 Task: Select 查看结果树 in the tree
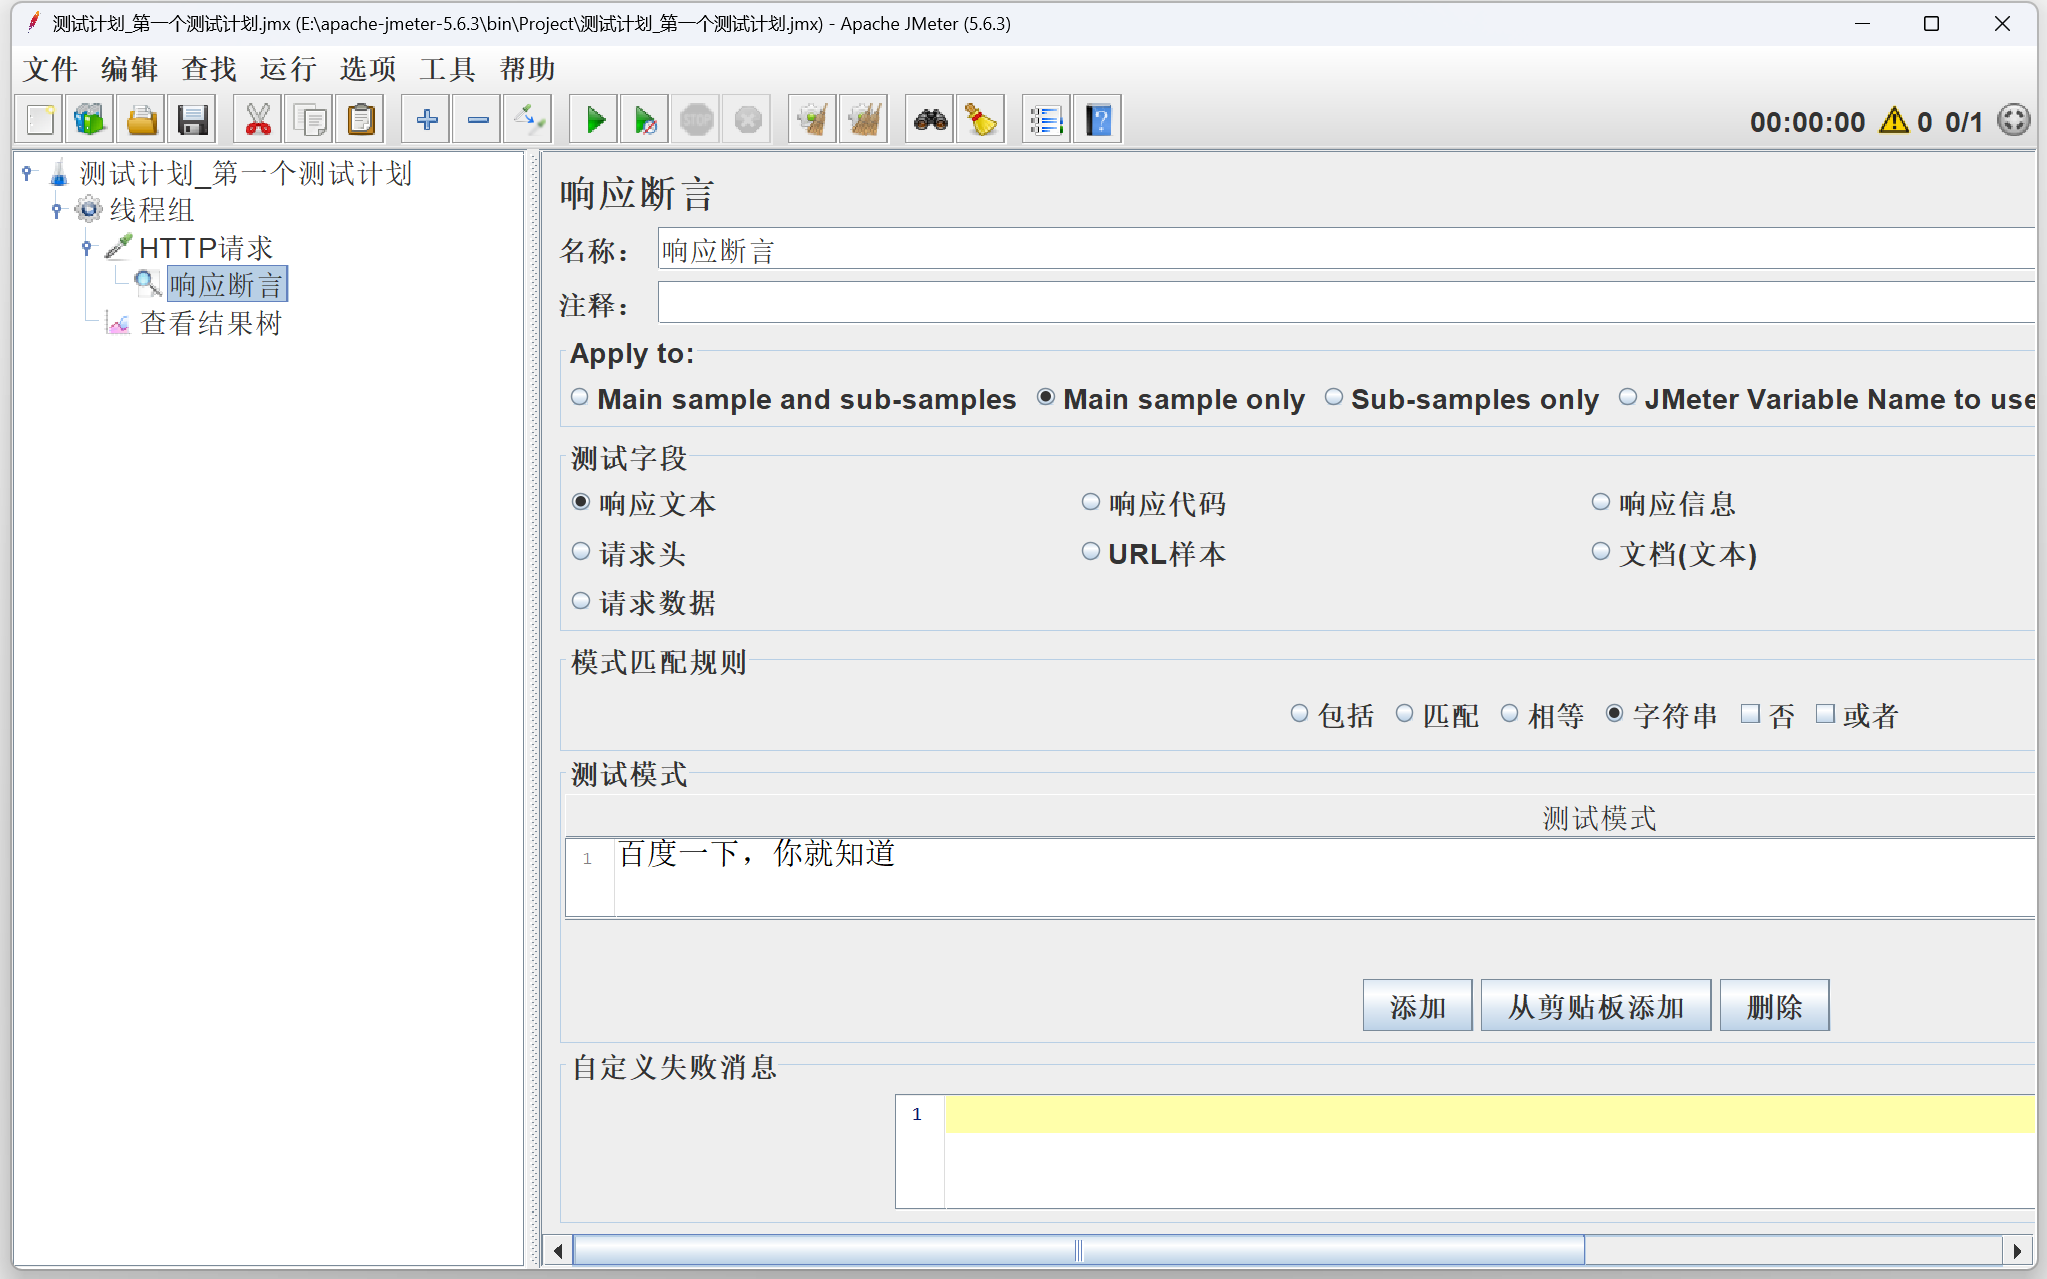[211, 323]
